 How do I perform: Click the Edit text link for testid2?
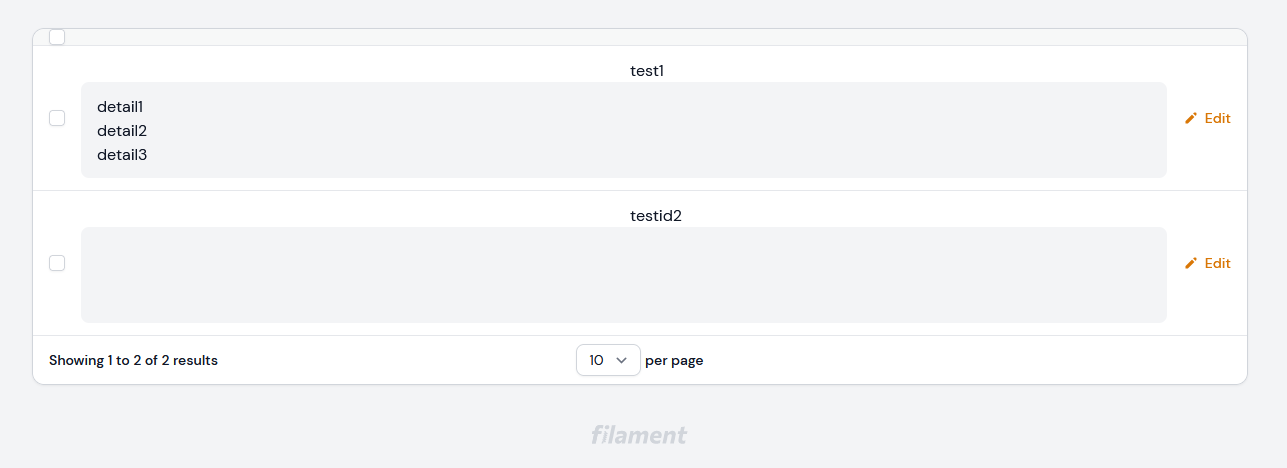(x=1217, y=263)
